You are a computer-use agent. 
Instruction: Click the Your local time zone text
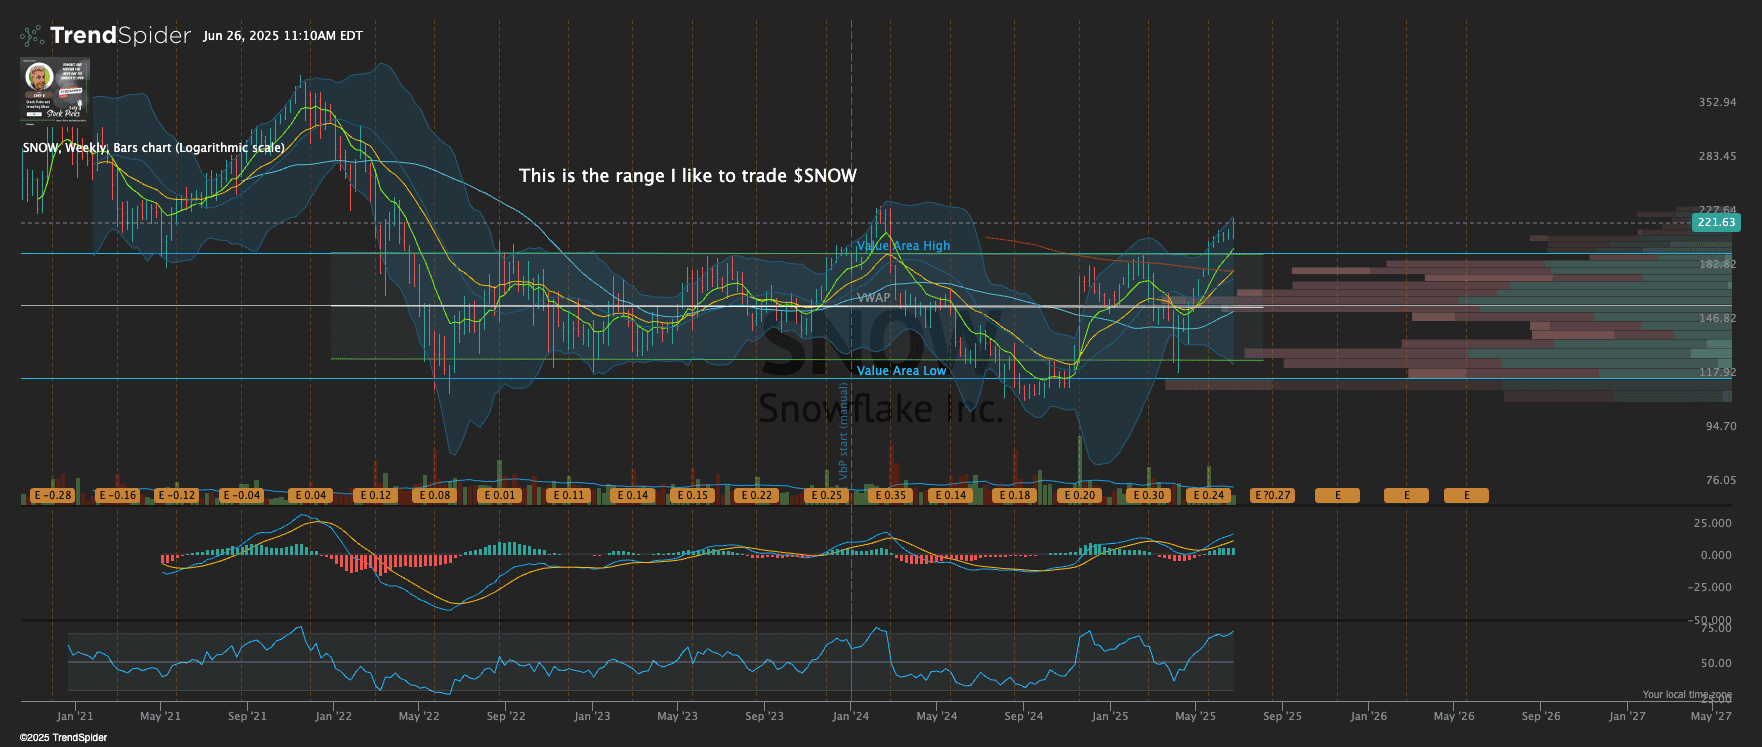tap(1686, 694)
